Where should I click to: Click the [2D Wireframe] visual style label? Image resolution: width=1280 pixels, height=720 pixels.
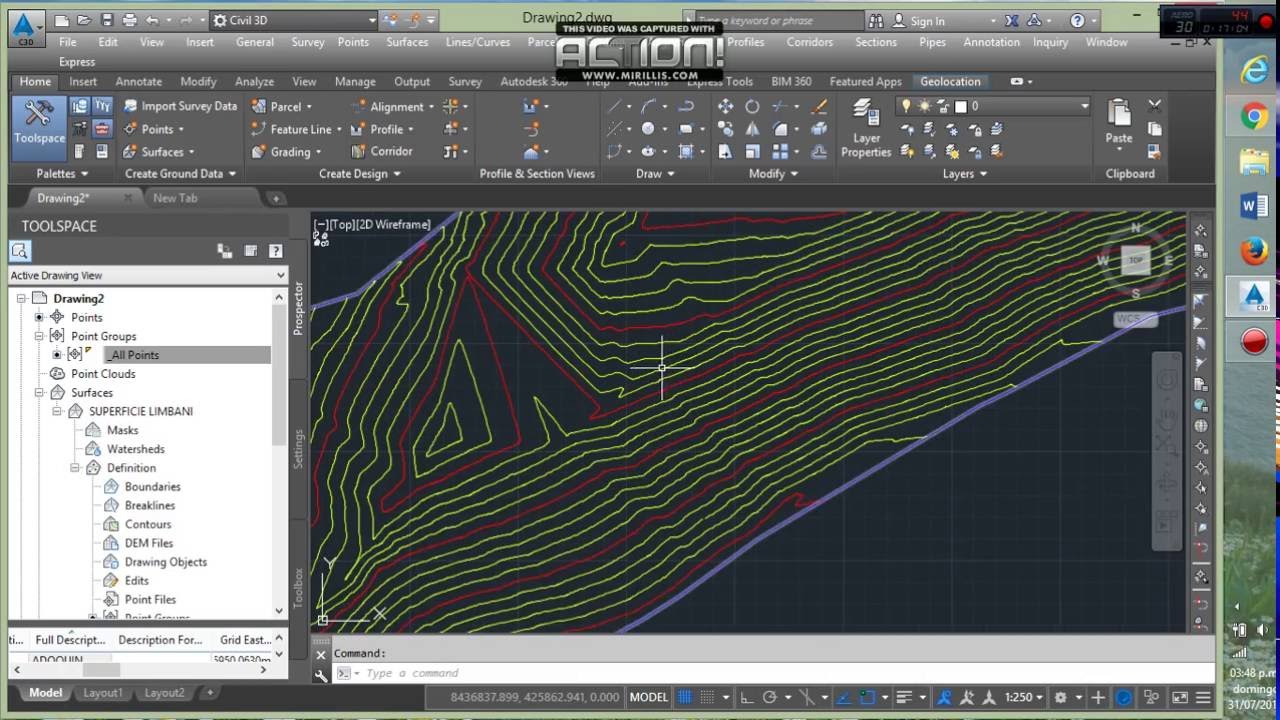(x=393, y=225)
